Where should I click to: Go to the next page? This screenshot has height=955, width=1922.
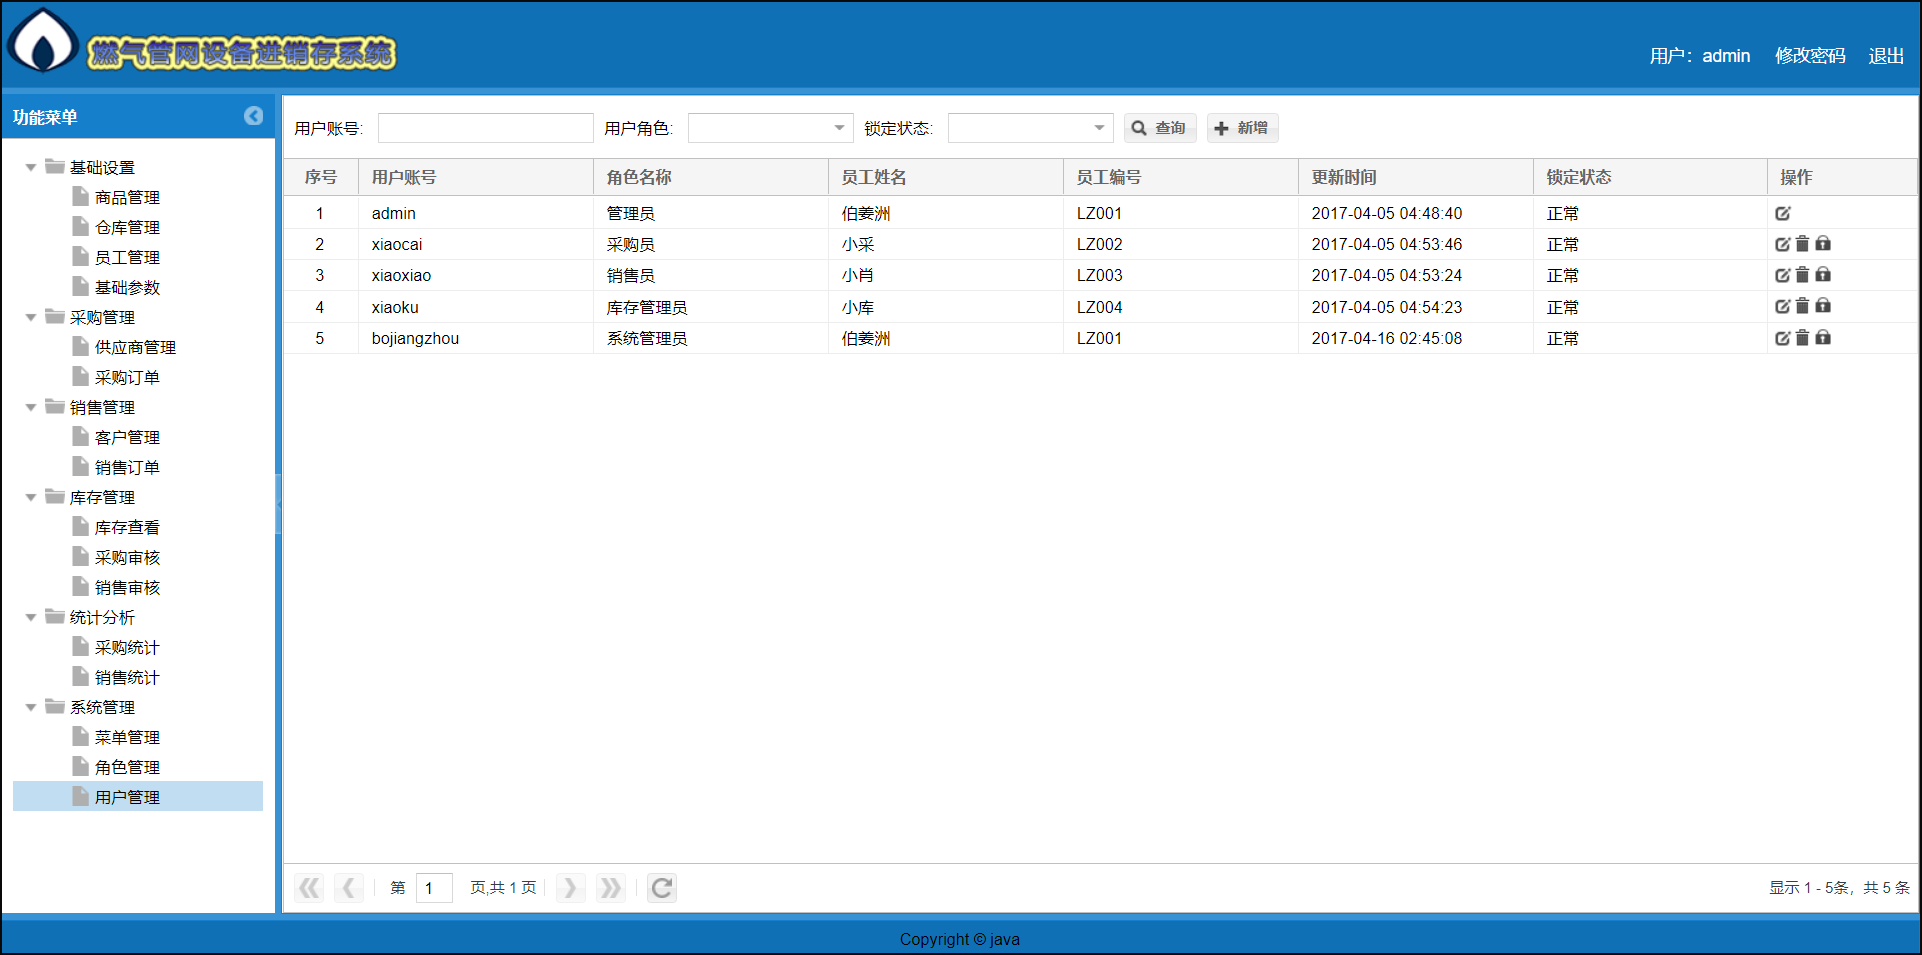570,888
